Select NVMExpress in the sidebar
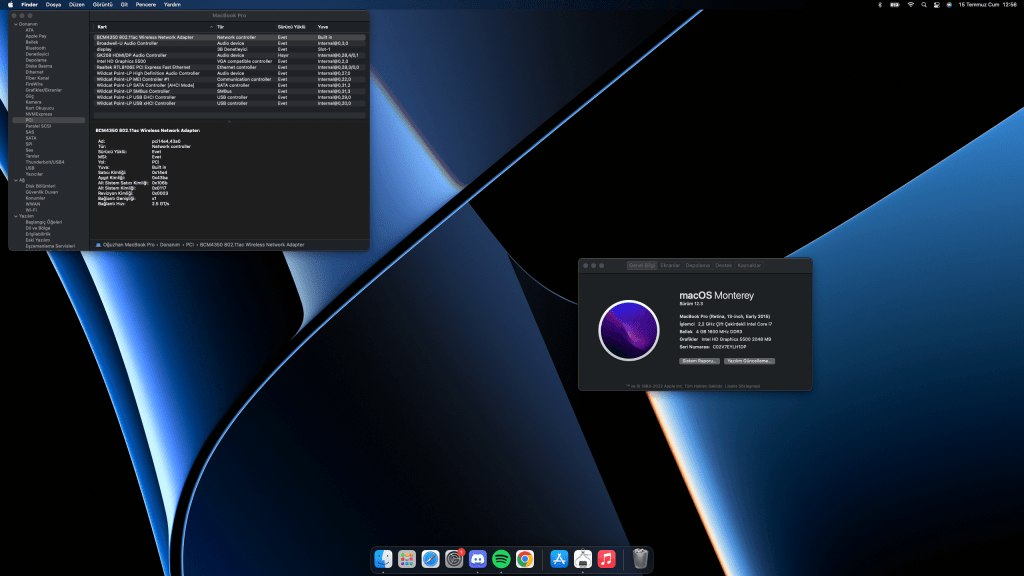Screen dimensions: 1024x576 coord(39,114)
